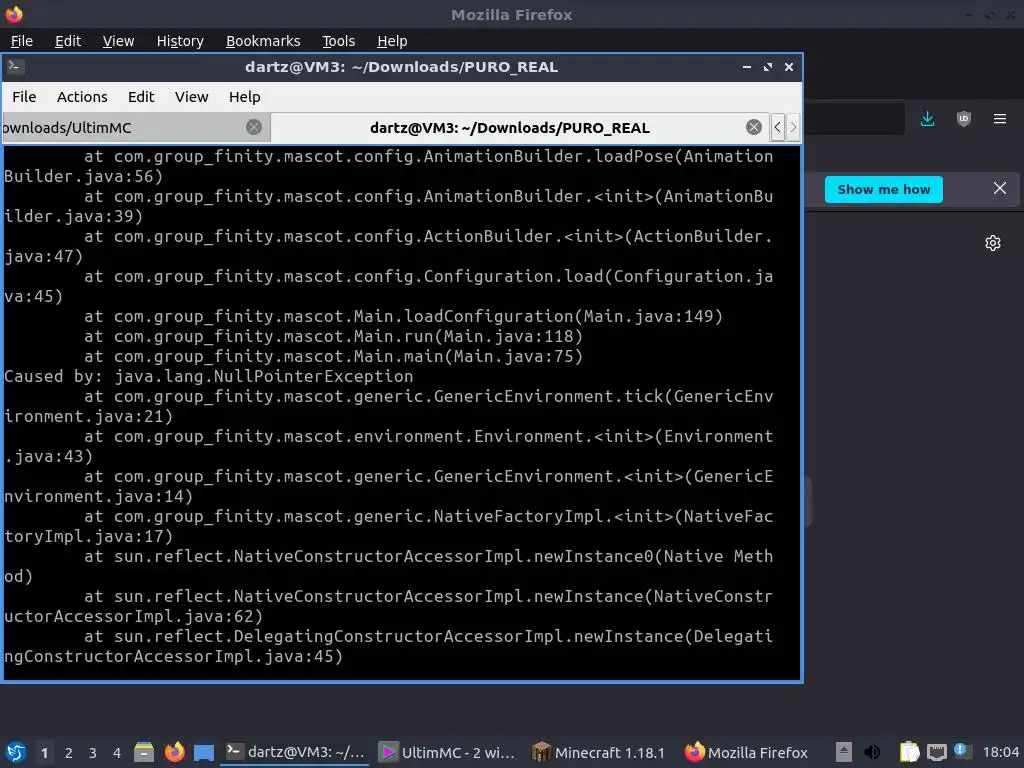
Task: Click the 'DelegatingConstructorAccessorImpl.newInstance' line
Action: (x=389, y=646)
